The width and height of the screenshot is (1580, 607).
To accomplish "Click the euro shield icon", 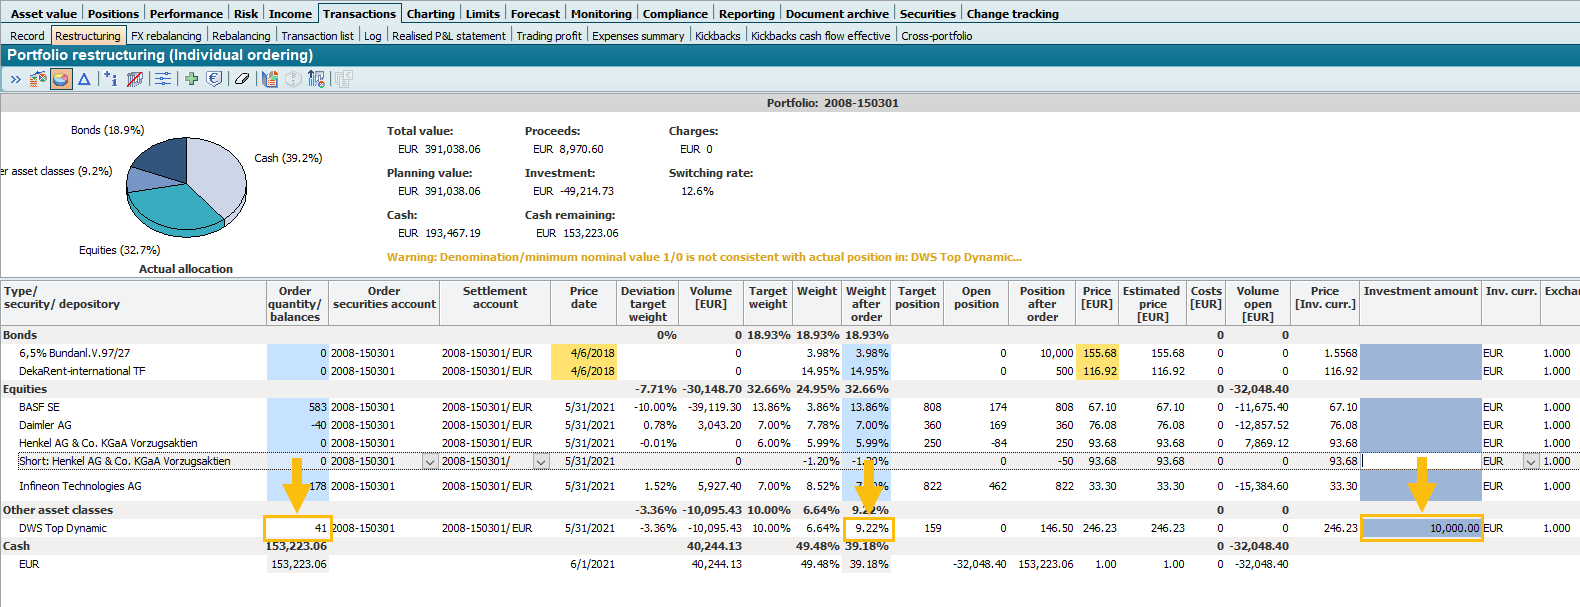I will (x=214, y=79).
